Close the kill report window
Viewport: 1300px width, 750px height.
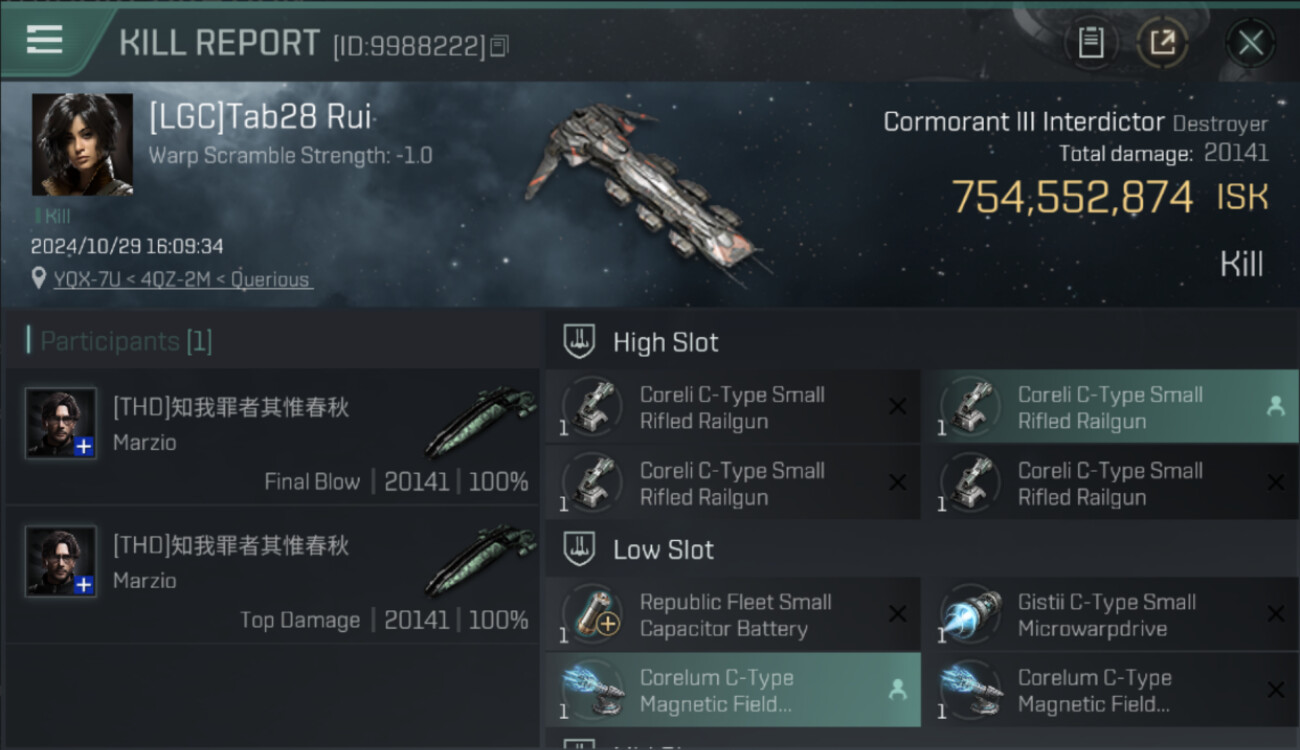pyautogui.click(x=1250, y=43)
